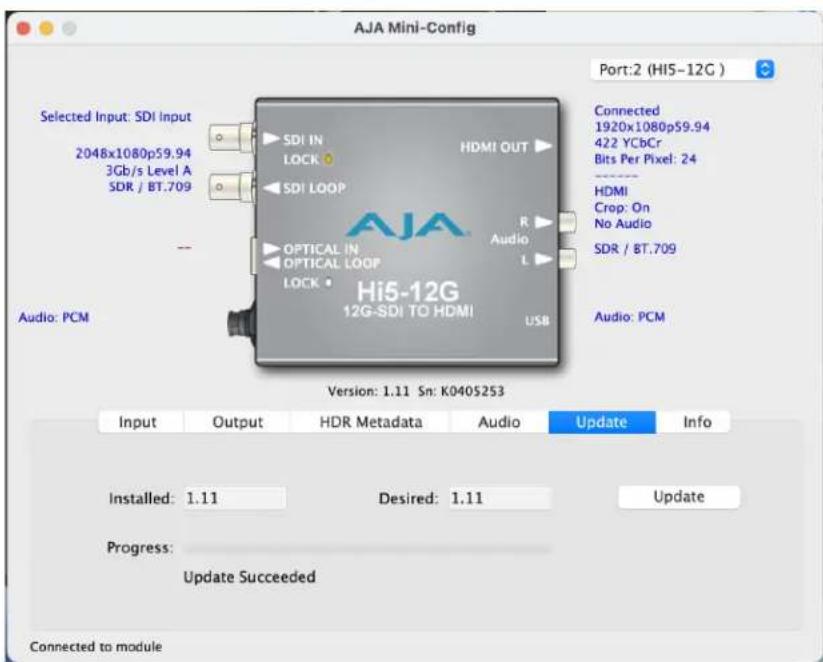Click the left 'Audio: PCM' input label
The width and height of the screenshot is (823, 662).
(x=54, y=318)
